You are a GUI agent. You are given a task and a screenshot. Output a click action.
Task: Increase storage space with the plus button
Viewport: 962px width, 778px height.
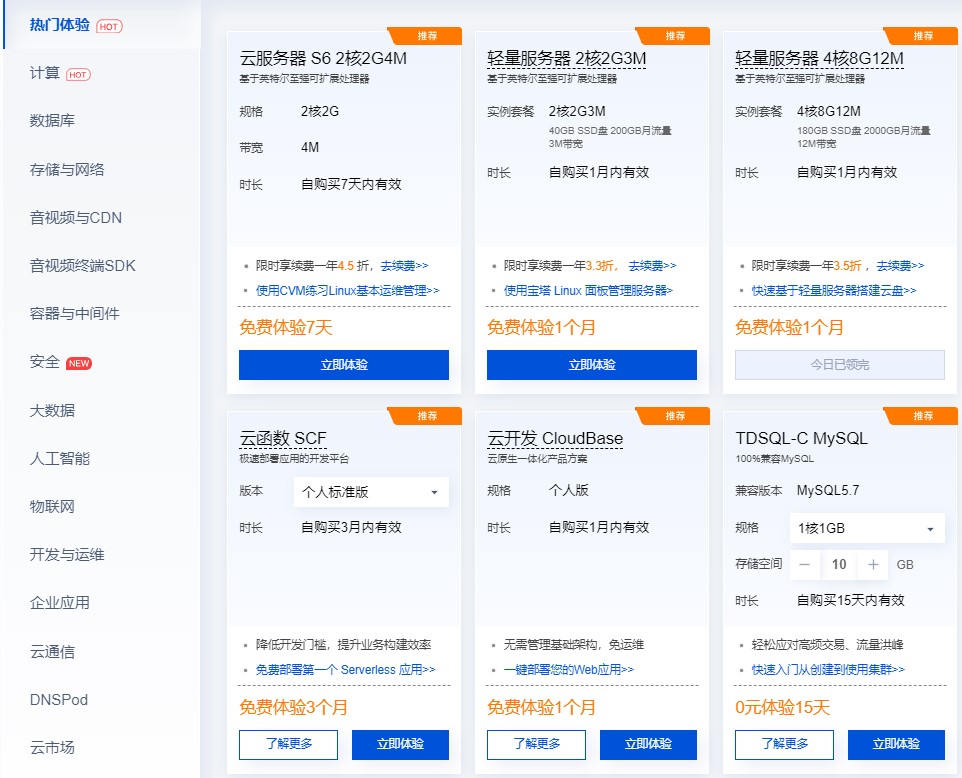point(873,564)
